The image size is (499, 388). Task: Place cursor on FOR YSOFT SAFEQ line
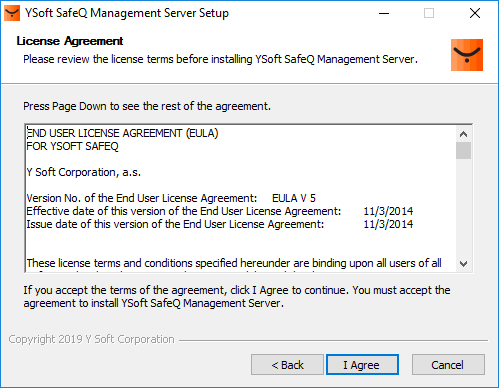[72, 146]
